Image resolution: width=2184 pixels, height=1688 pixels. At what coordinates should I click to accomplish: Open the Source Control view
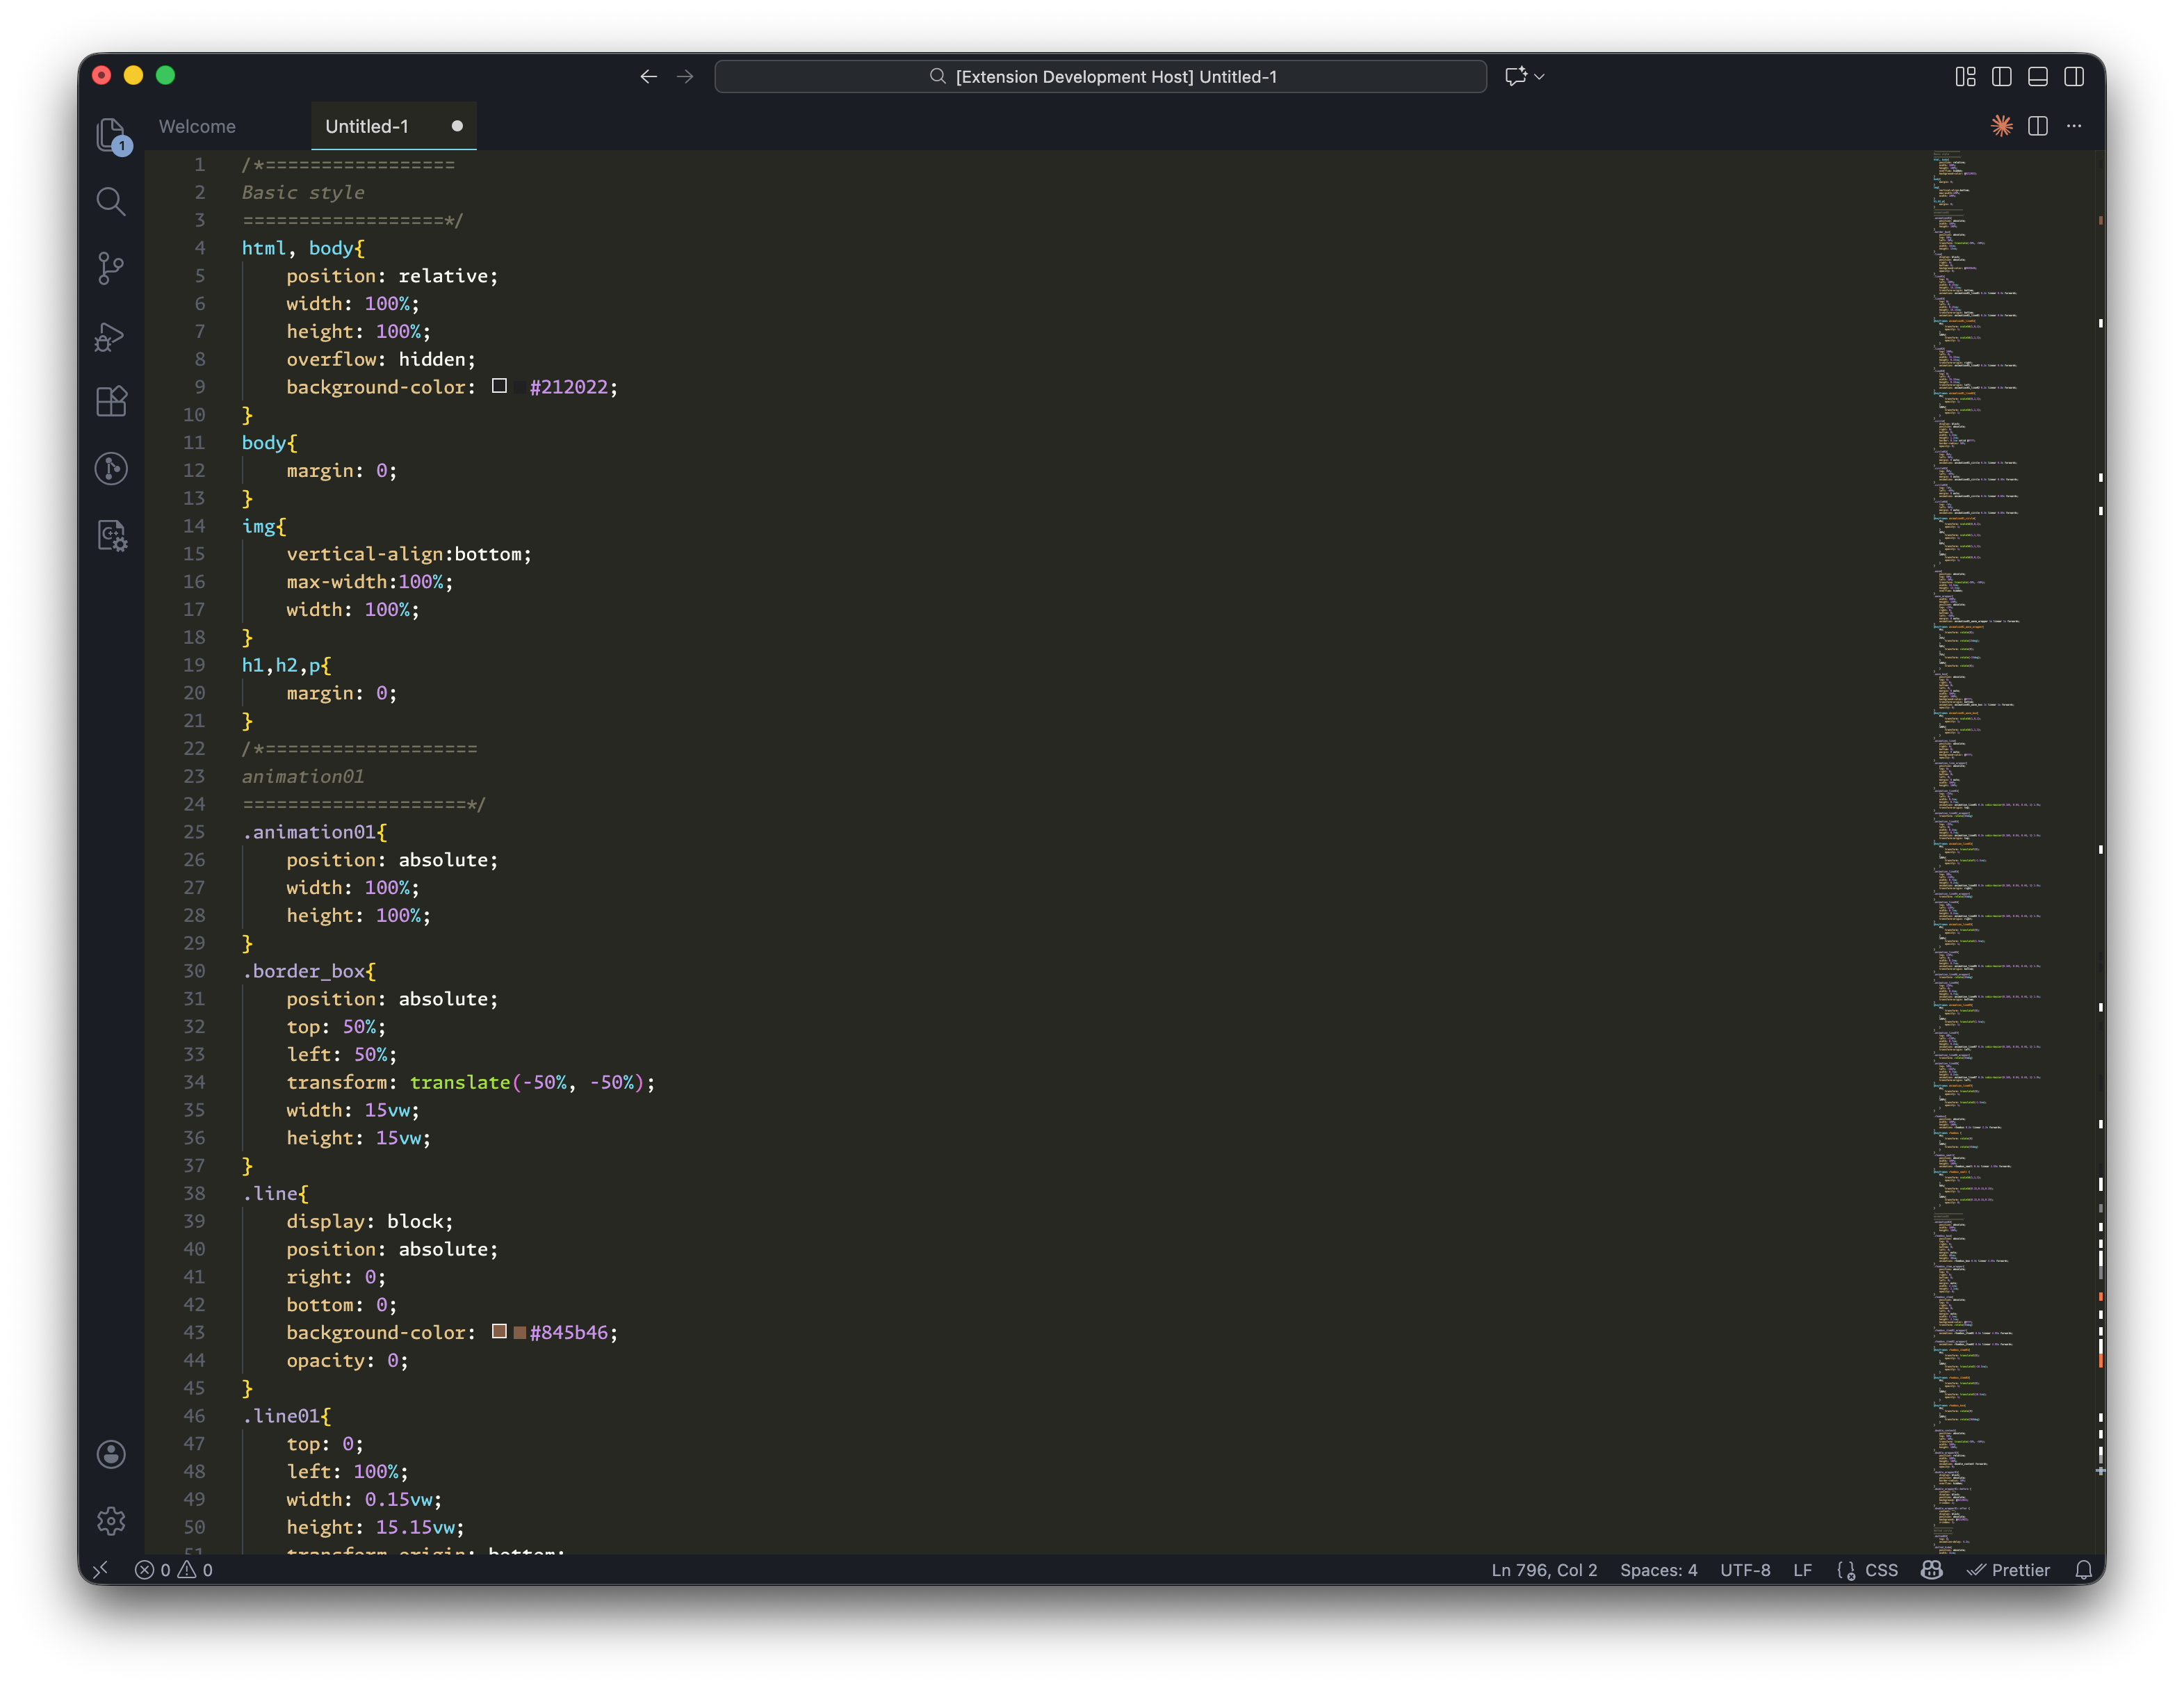coord(111,268)
